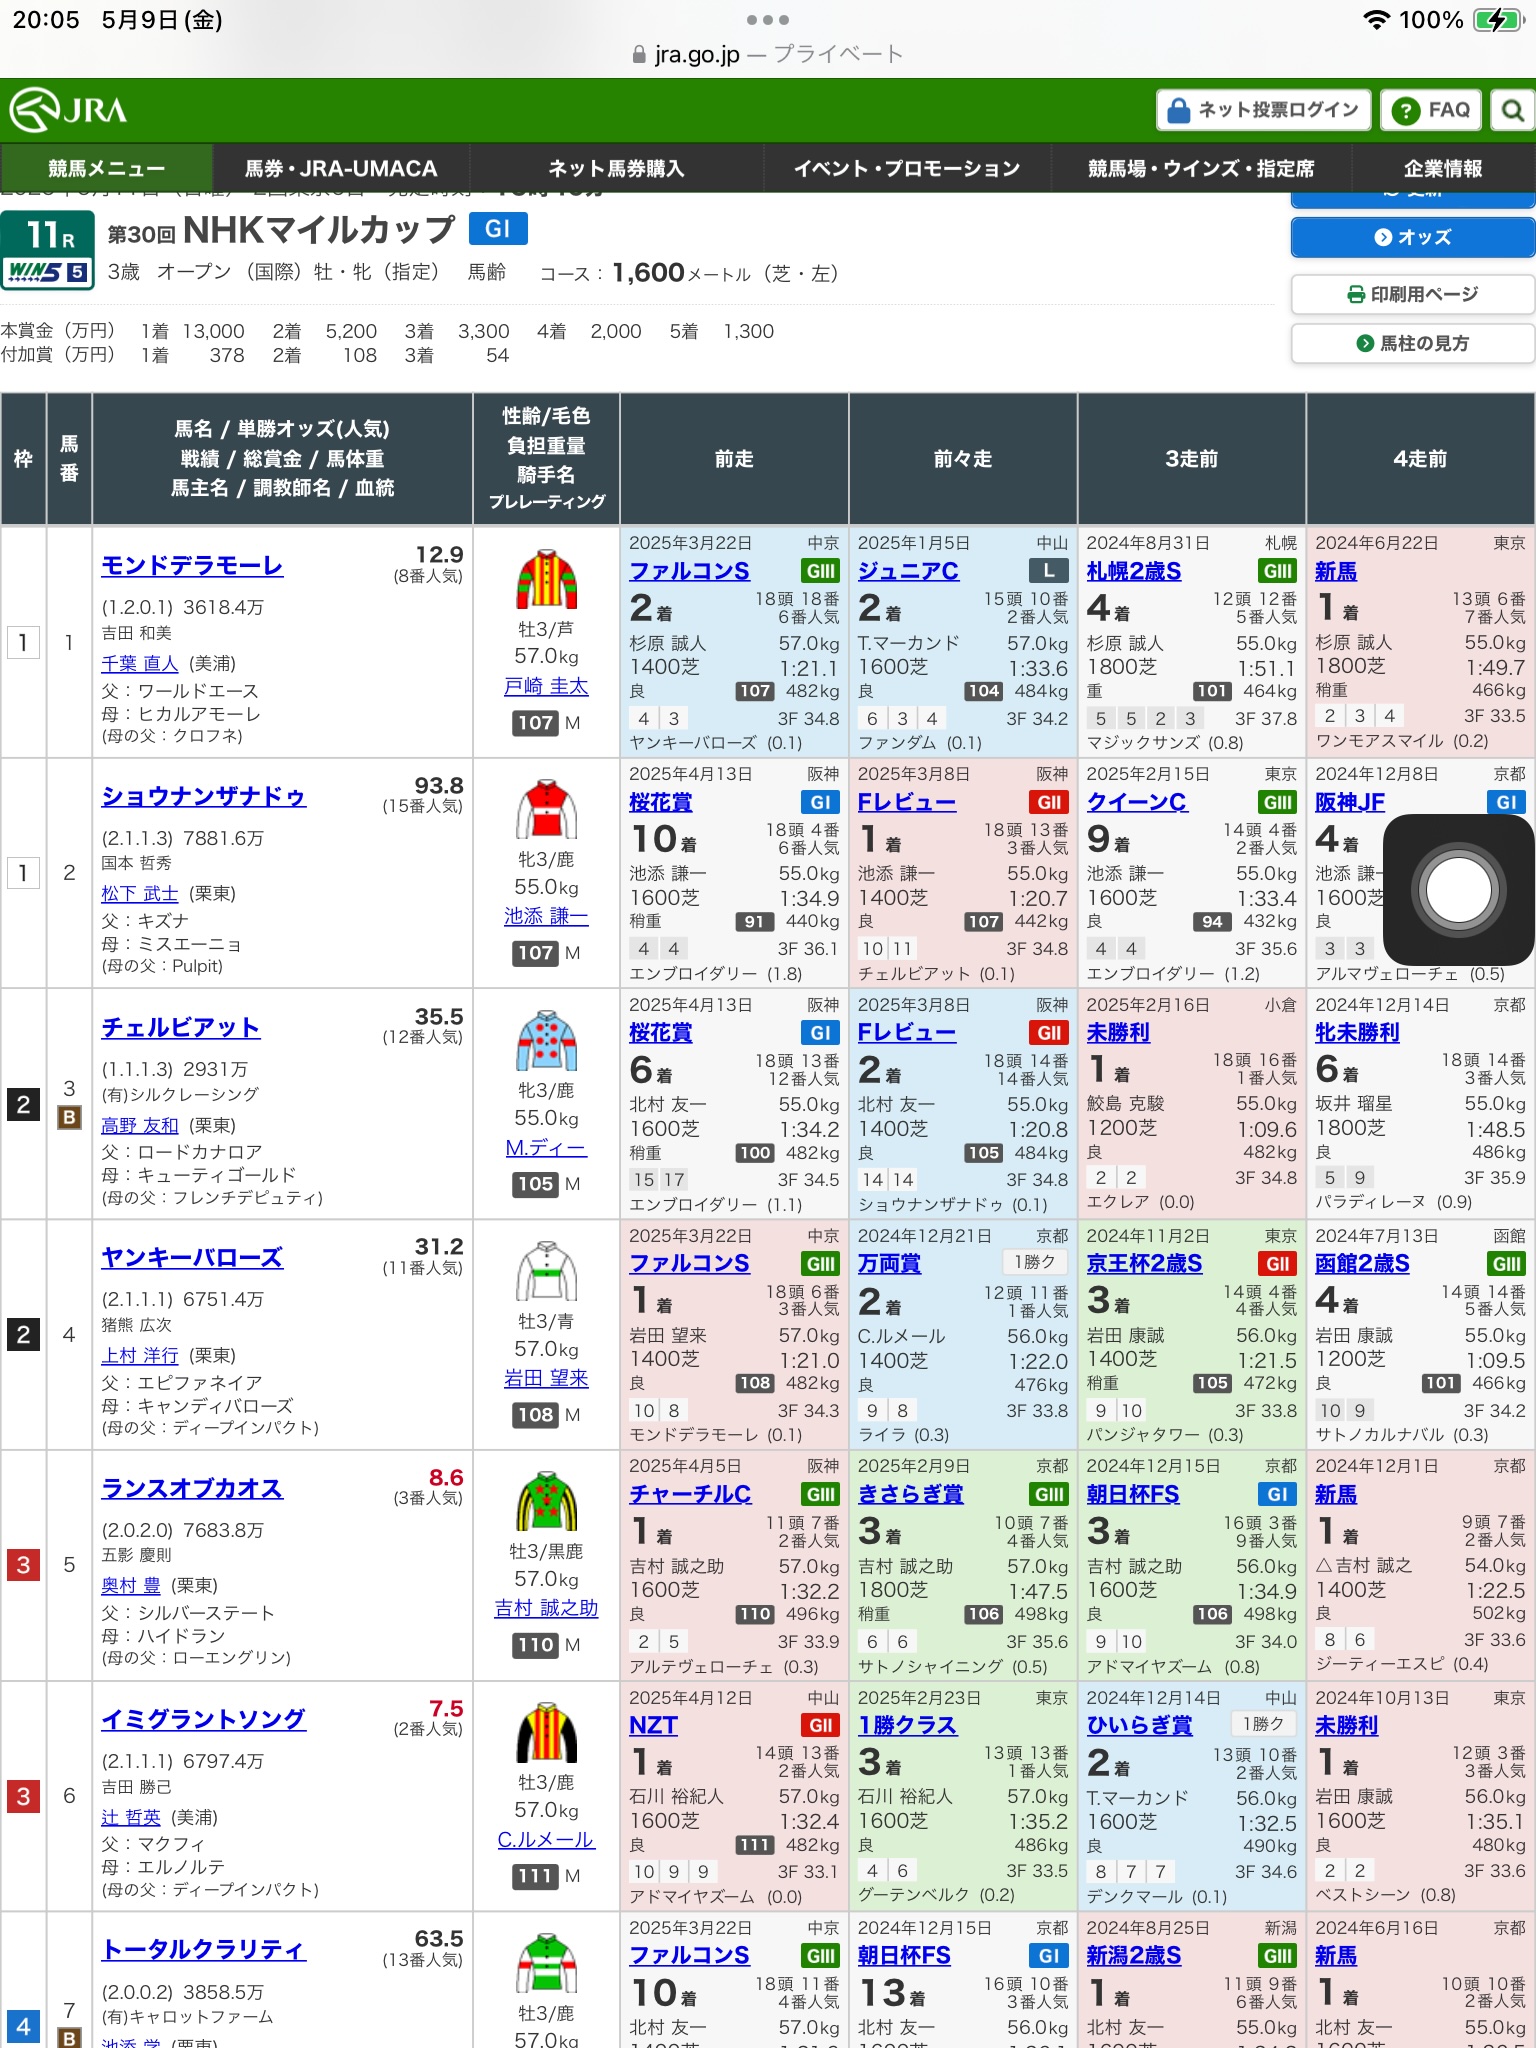The width and height of the screenshot is (1536, 2048).
Task: Click the オッズ button
Action: [x=1413, y=237]
